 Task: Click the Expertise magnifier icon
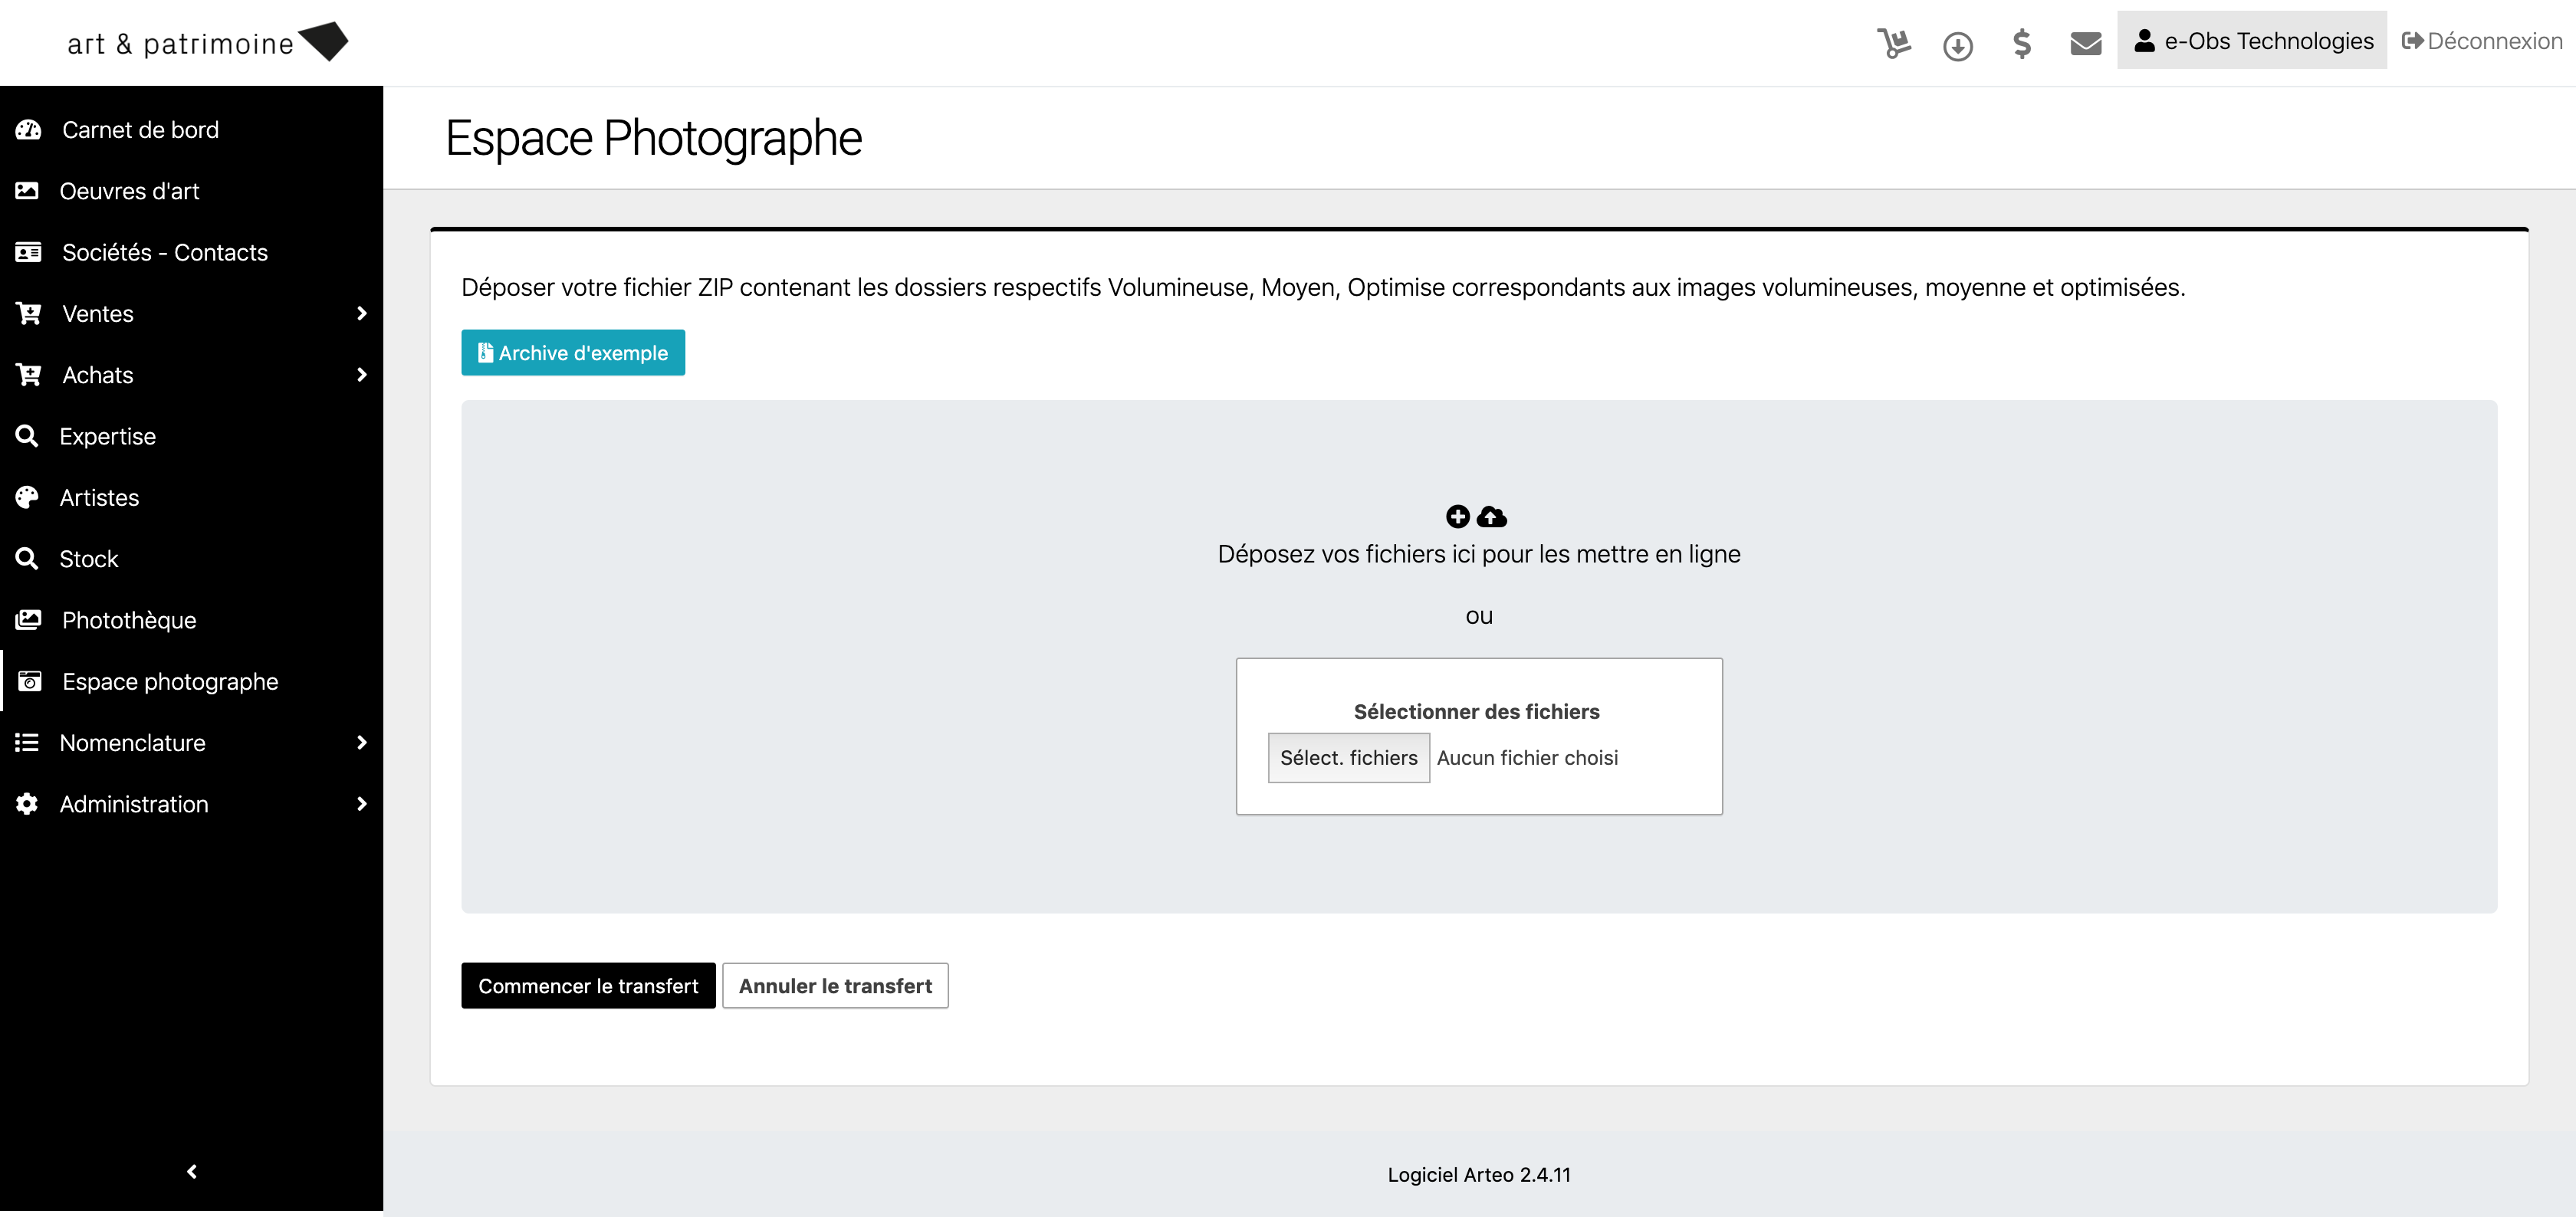[x=27, y=436]
